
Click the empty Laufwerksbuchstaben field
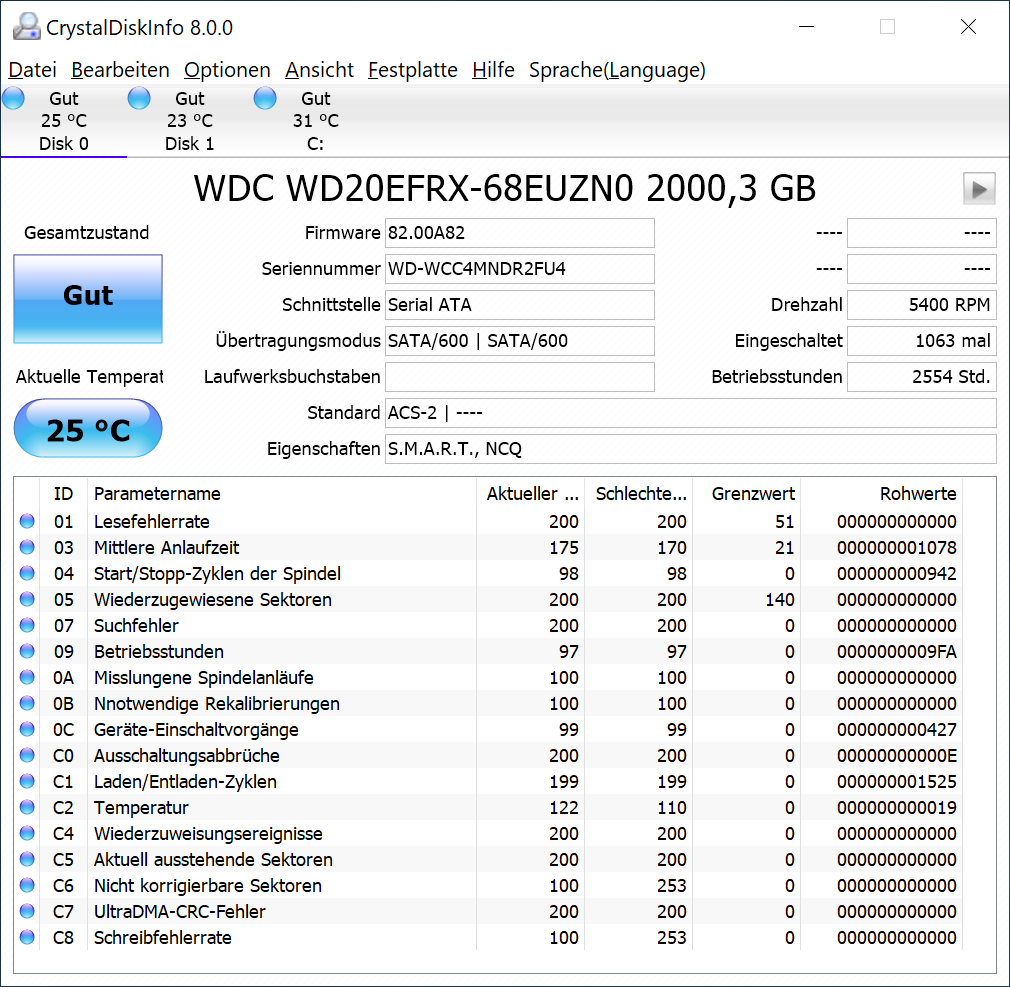[520, 377]
